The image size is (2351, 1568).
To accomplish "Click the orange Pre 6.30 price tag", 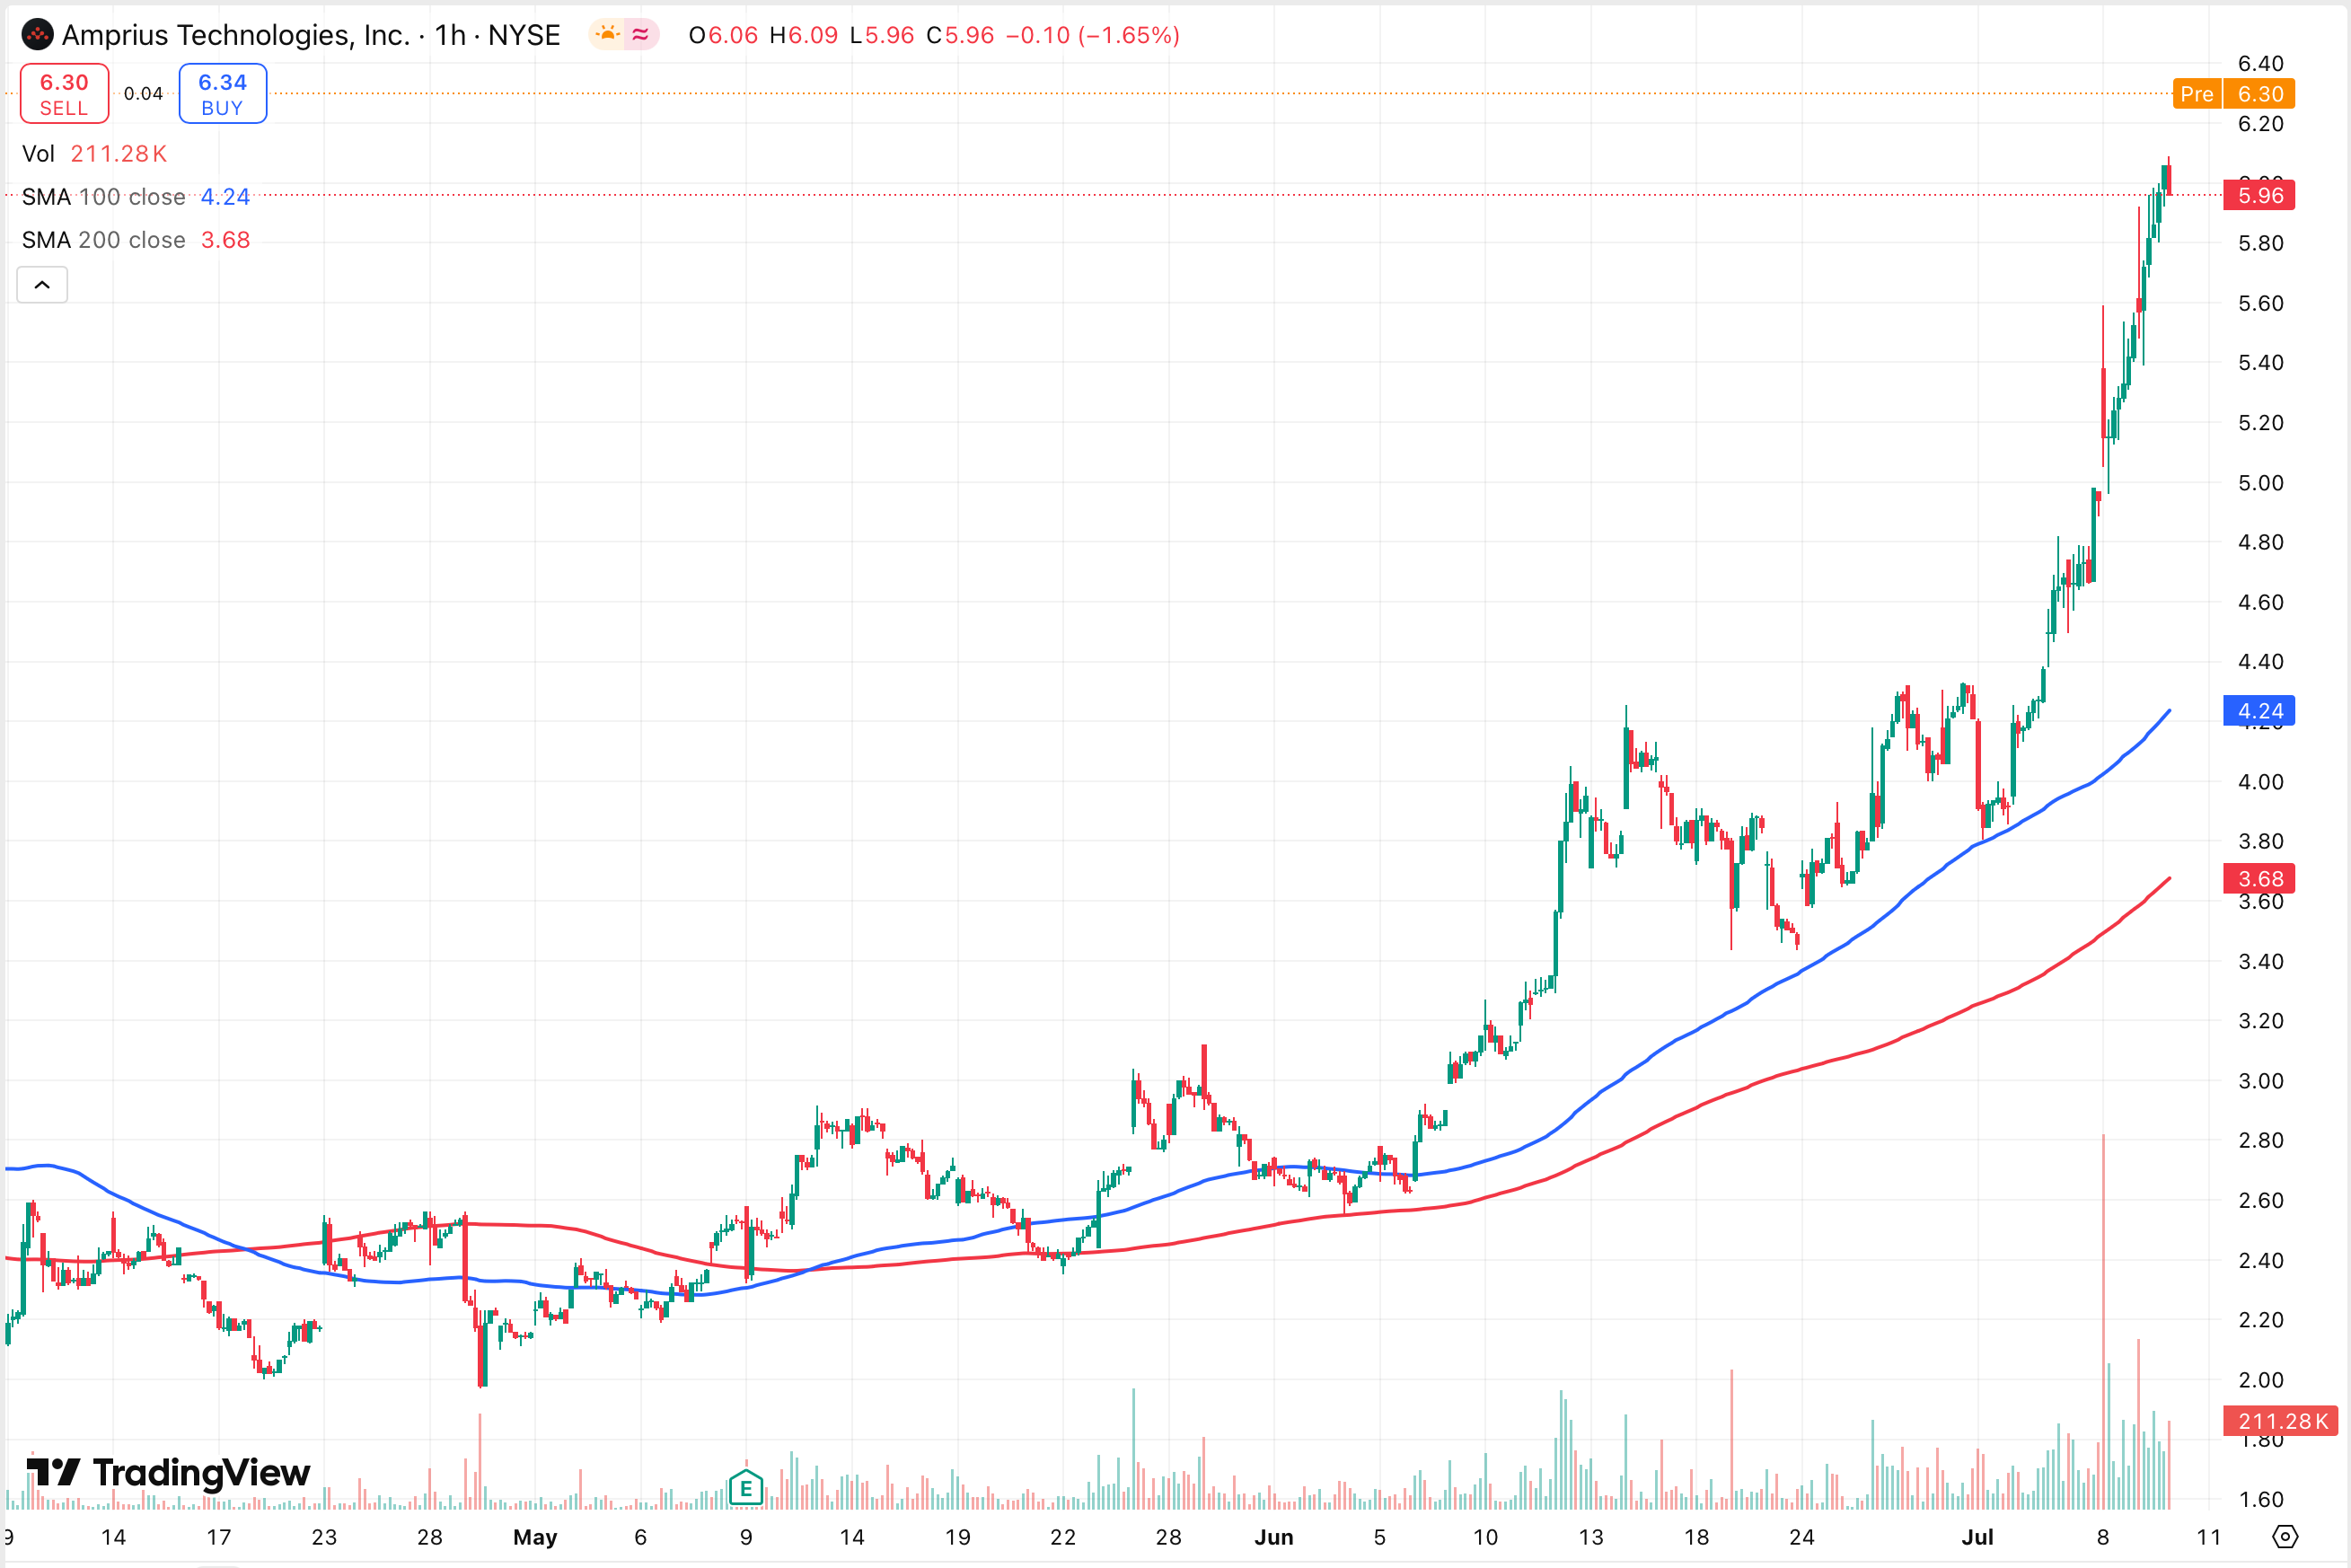I will coord(2233,94).
